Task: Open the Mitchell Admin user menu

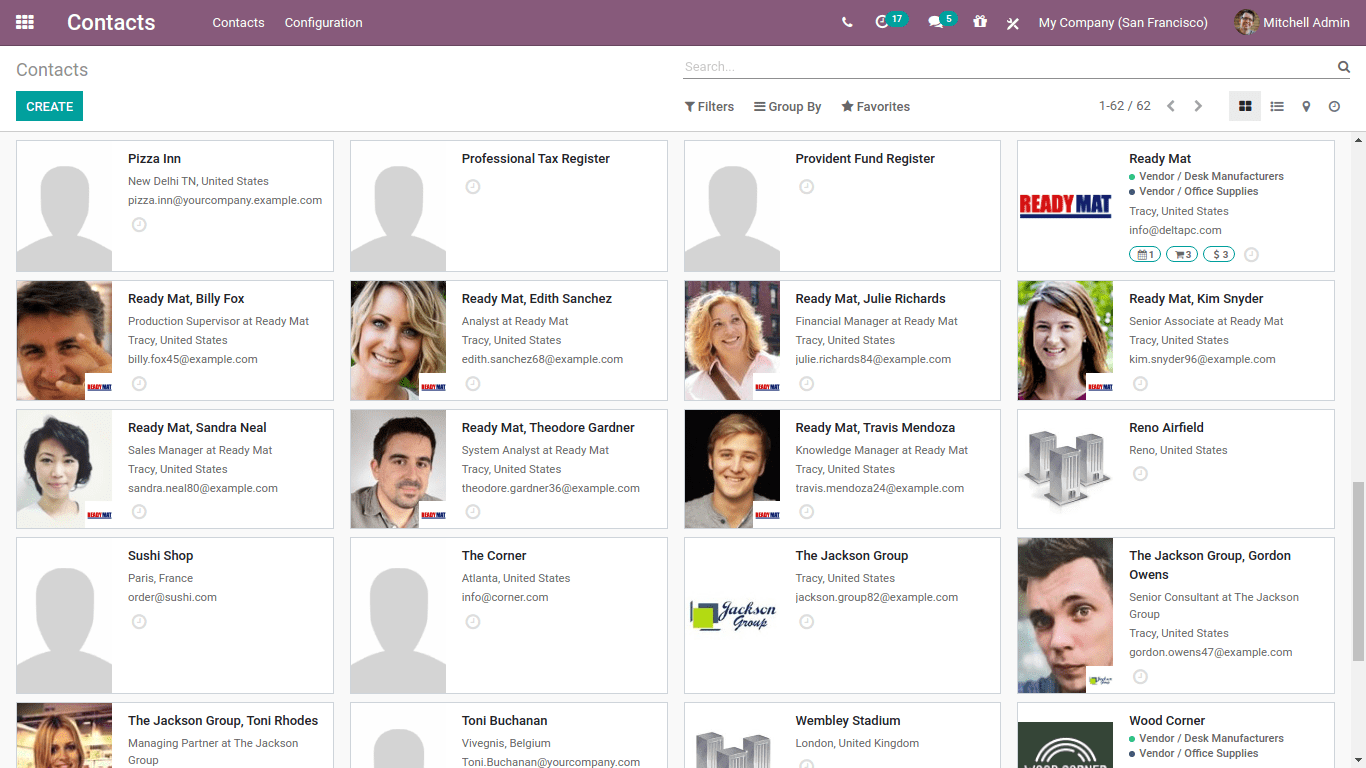Action: pyautogui.click(x=1292, y=22)
